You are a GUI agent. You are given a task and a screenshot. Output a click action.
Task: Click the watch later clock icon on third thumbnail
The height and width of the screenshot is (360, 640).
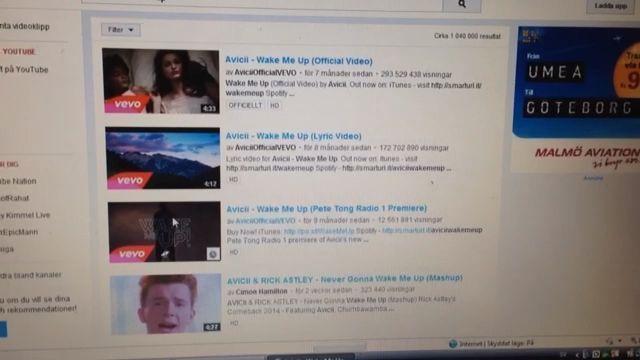213,254
